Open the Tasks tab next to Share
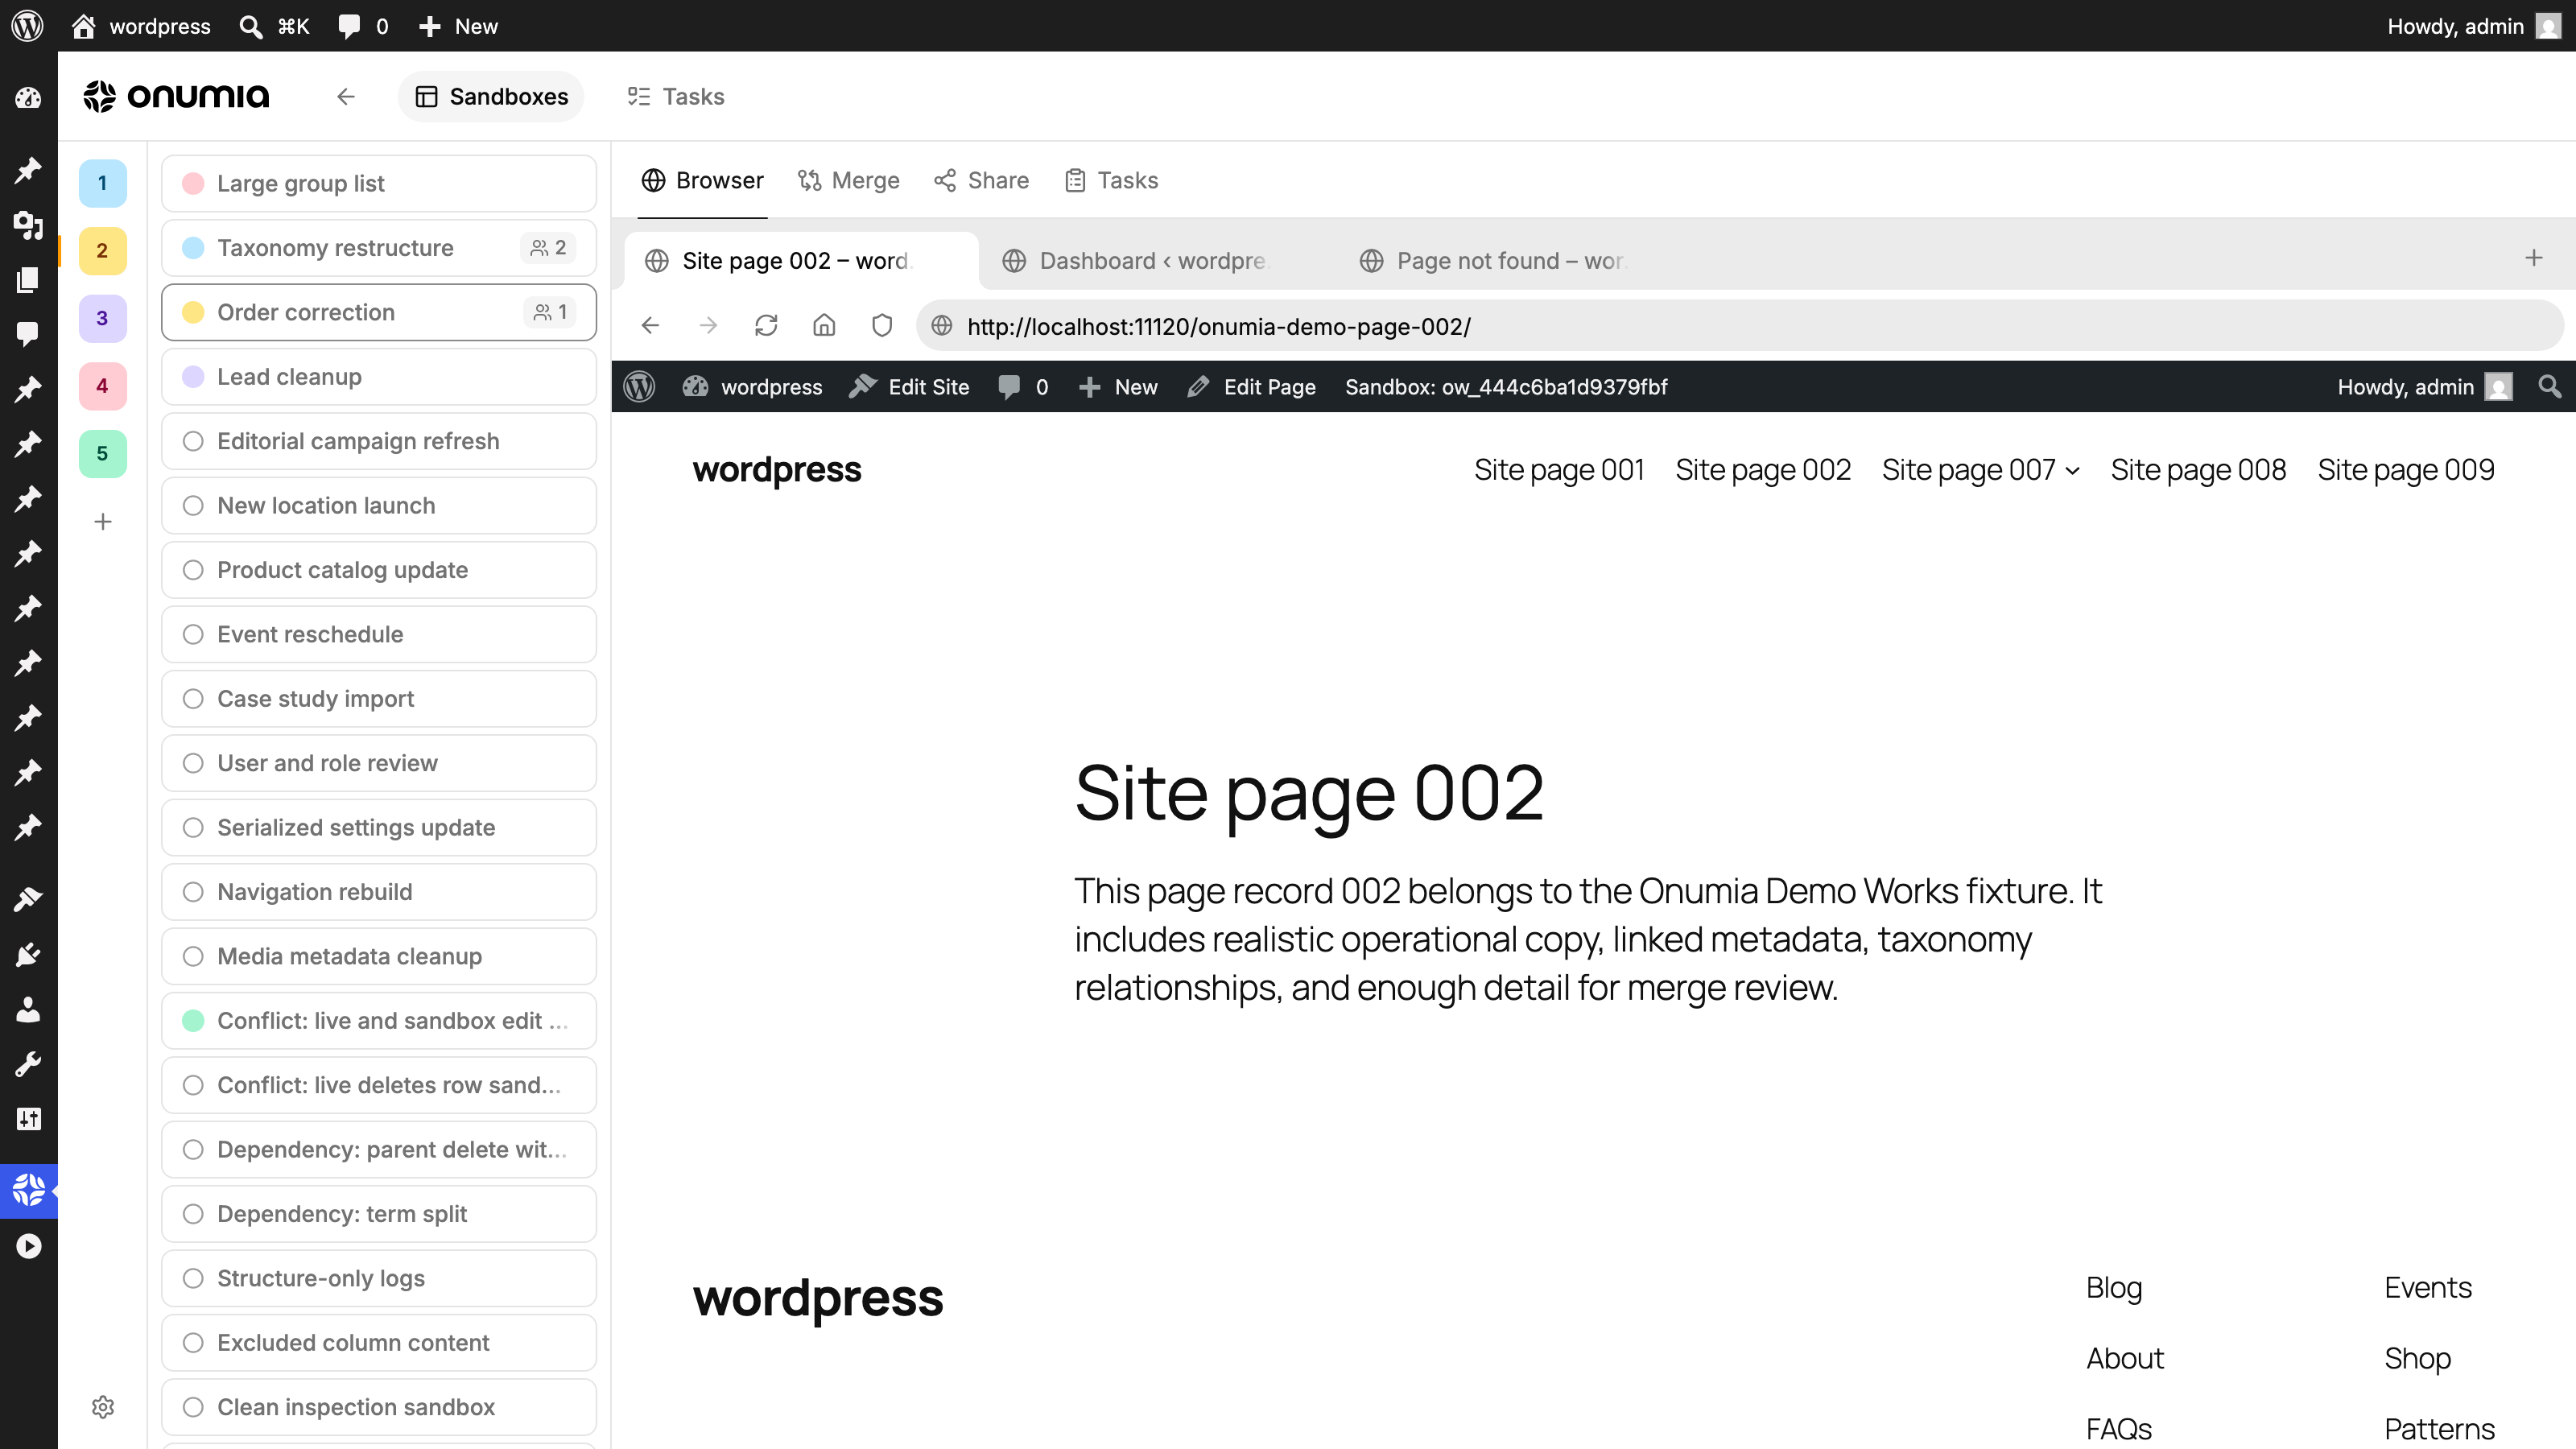Image resolution: width=2576 pixels, height=1449 pixels. tap(1111, 180)
